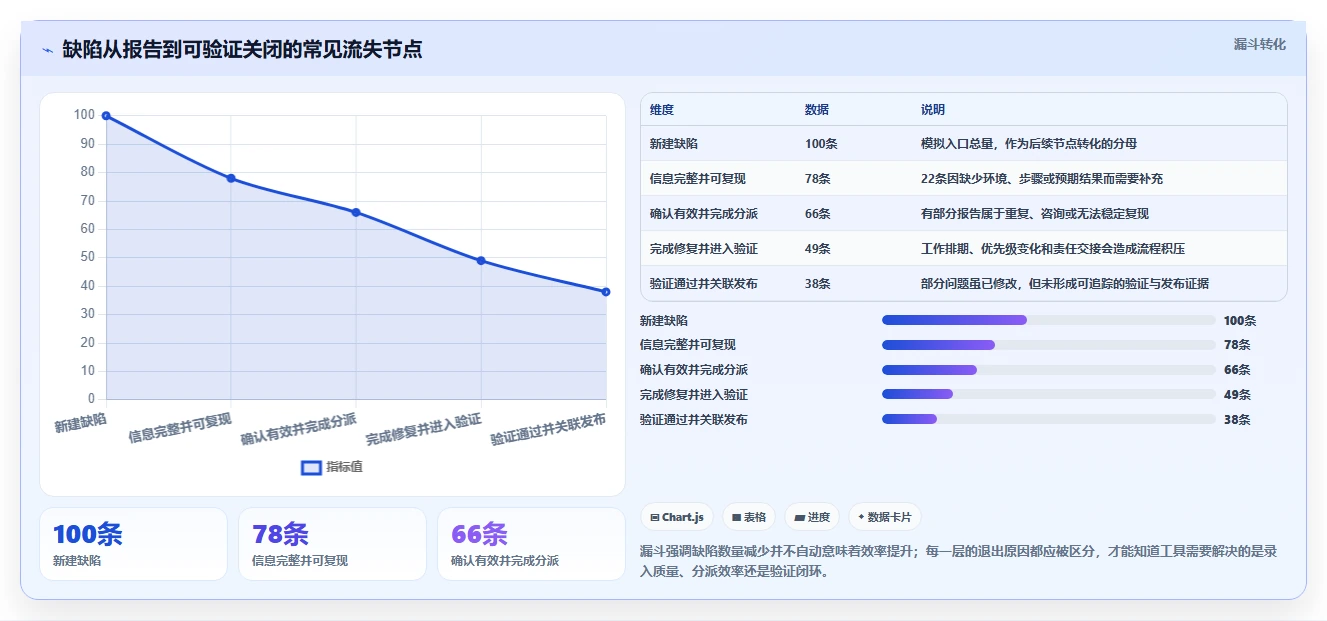Image resolution: width=1327 pixels, height=621 pixels.
Task: Click the description starting 部分问题虽已修改
Action: 1065,284
